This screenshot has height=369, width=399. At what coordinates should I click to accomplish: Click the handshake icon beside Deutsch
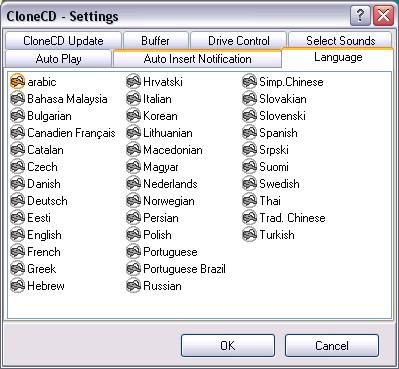point(18,201)
